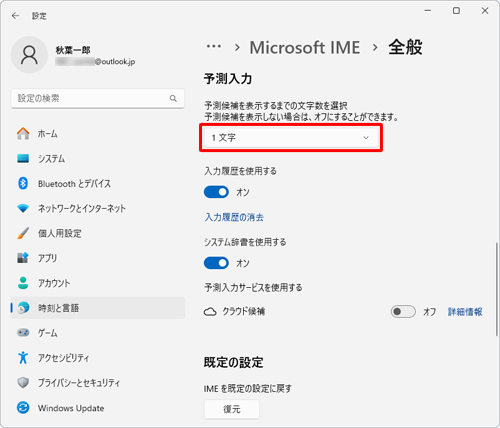Open Windows Update in sidebar
Viewport: 500px width, 428px height.
98,408
